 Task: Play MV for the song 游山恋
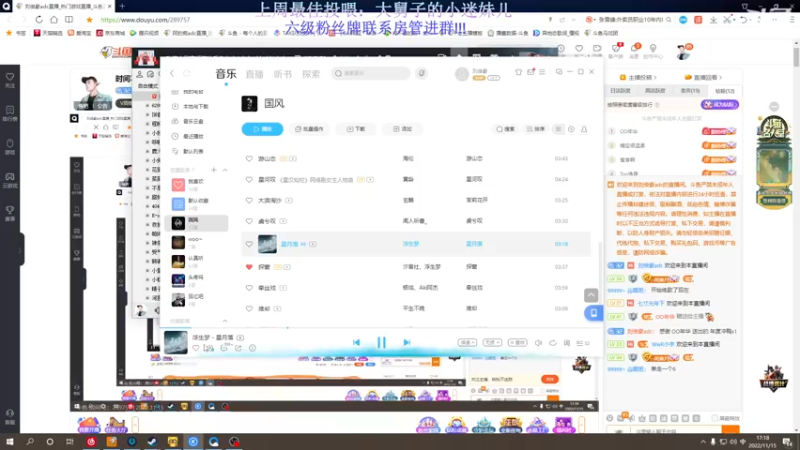pyautogui.click(x=293, y=159)
